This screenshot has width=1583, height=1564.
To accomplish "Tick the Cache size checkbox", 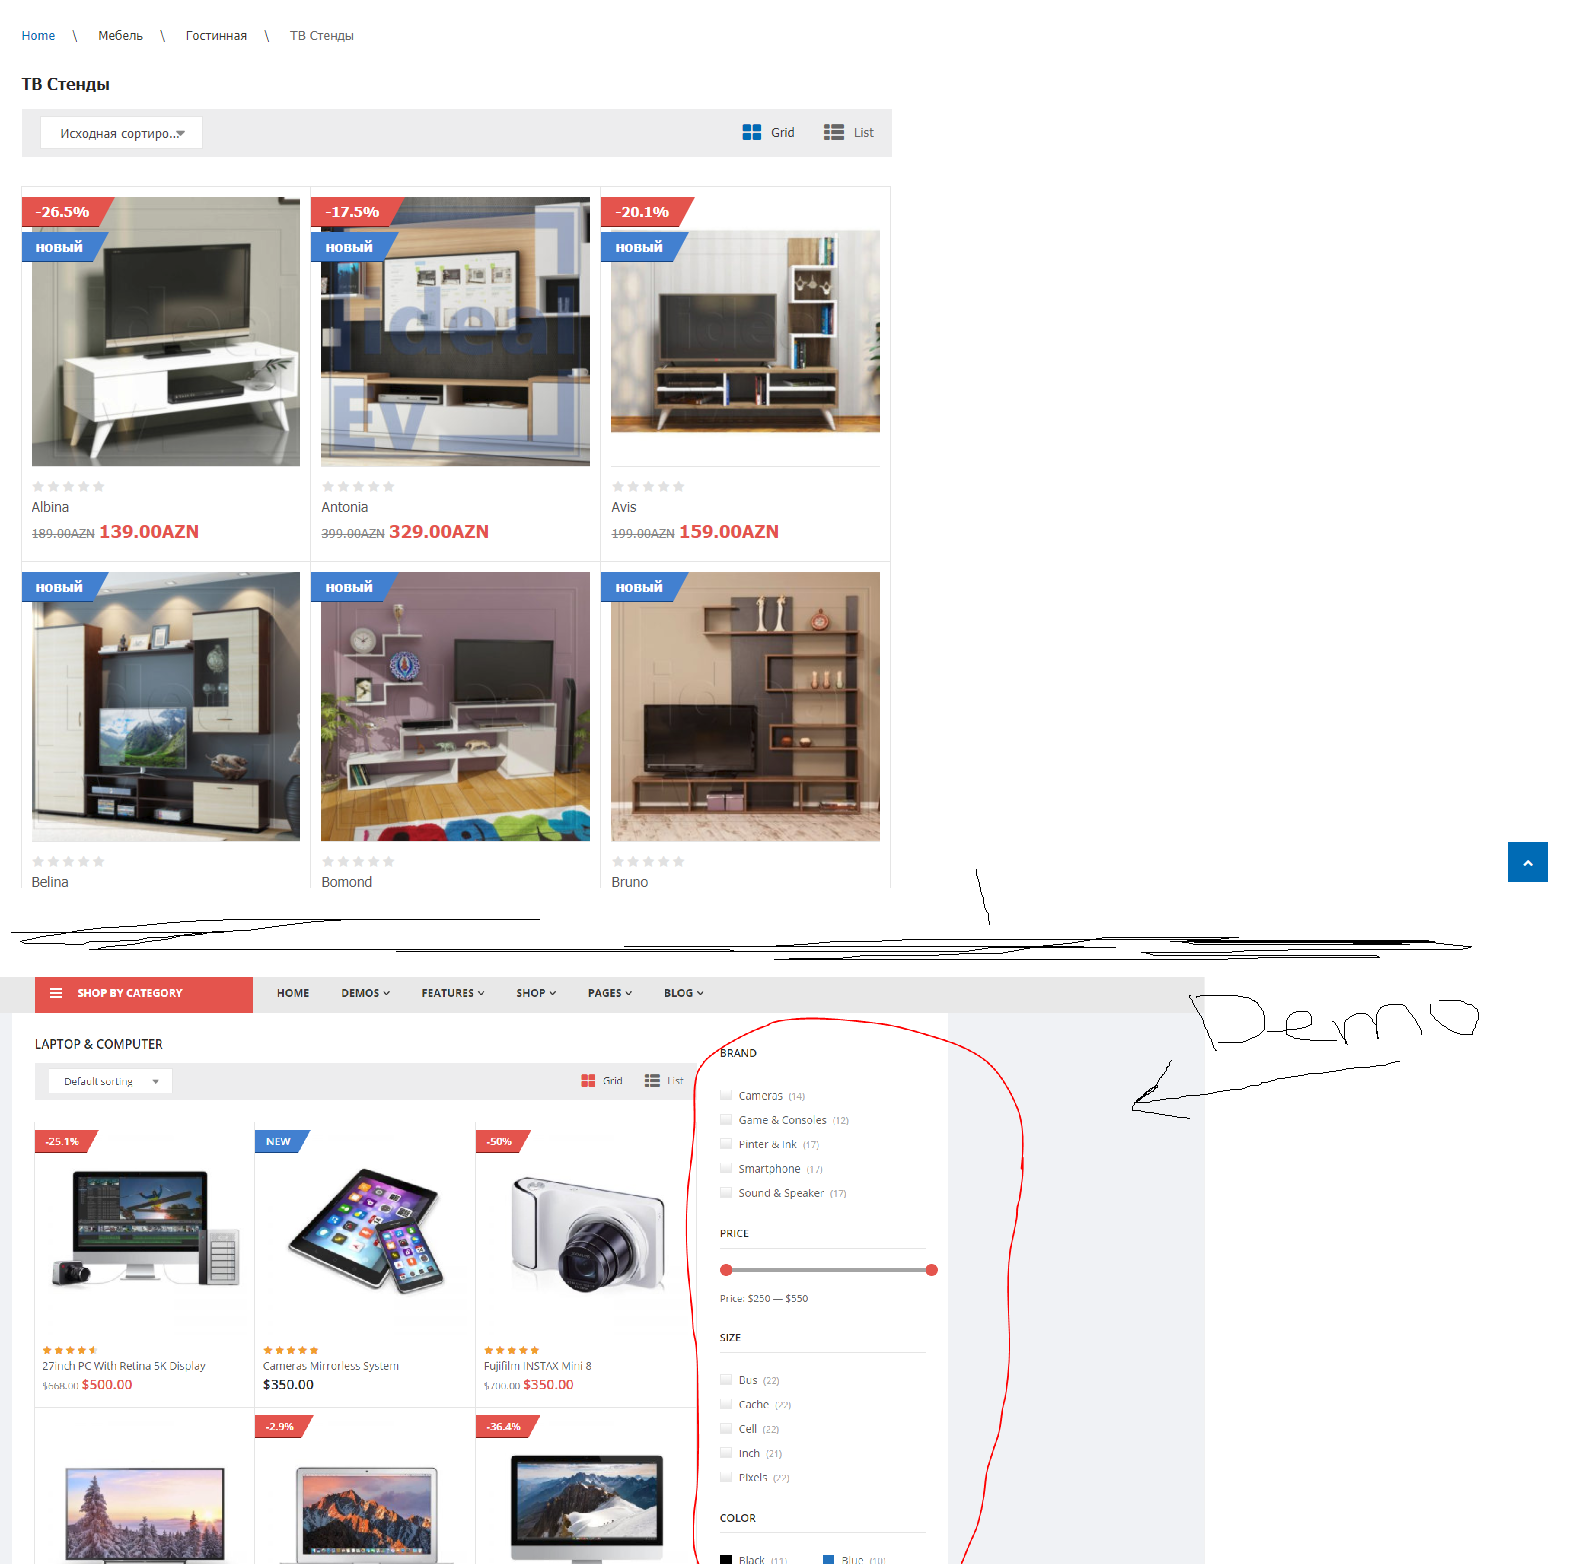I will tap(726, 1404).
